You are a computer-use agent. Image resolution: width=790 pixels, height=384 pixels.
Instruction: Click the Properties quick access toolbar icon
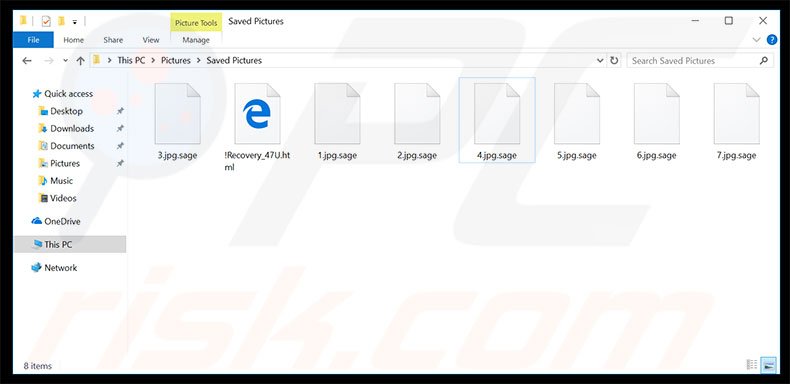[x=46, y=21]
